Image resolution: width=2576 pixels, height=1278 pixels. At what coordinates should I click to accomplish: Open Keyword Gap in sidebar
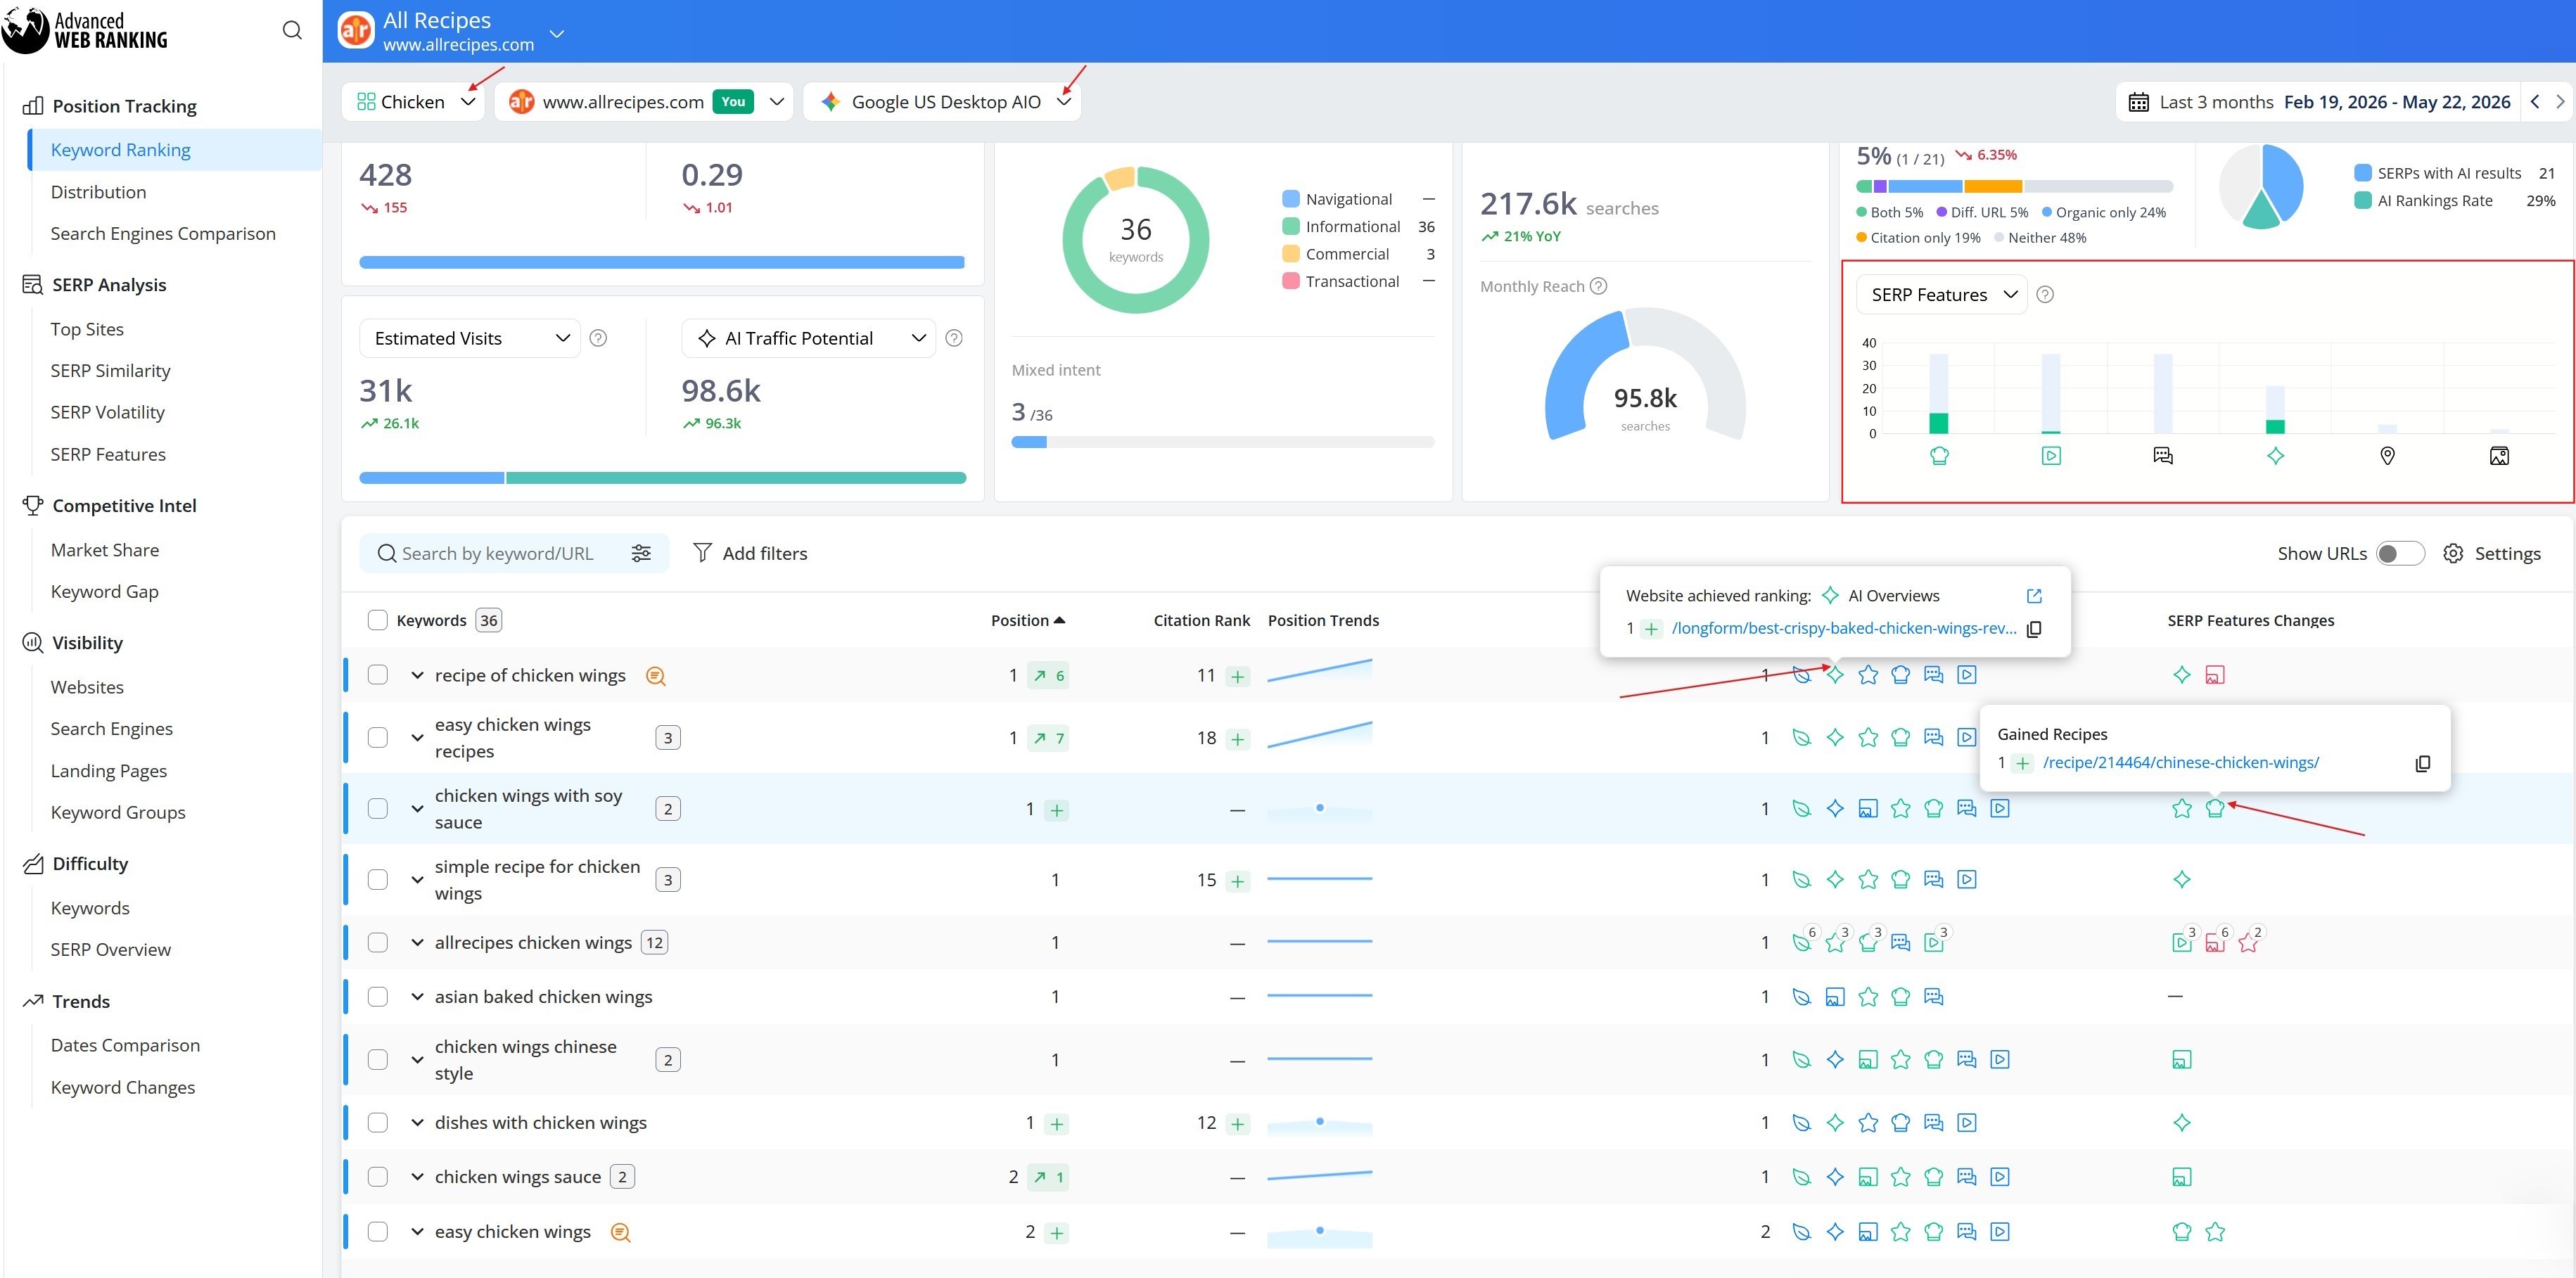point(105,591)
